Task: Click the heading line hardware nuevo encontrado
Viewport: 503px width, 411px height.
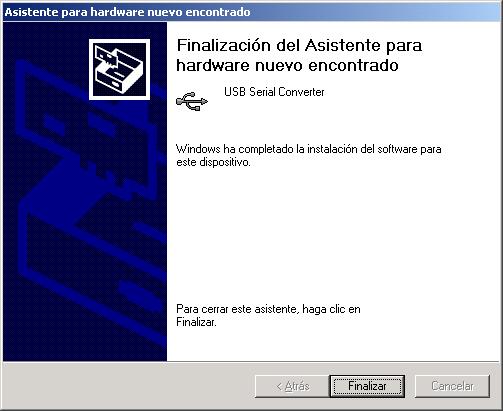Action: 287,65
